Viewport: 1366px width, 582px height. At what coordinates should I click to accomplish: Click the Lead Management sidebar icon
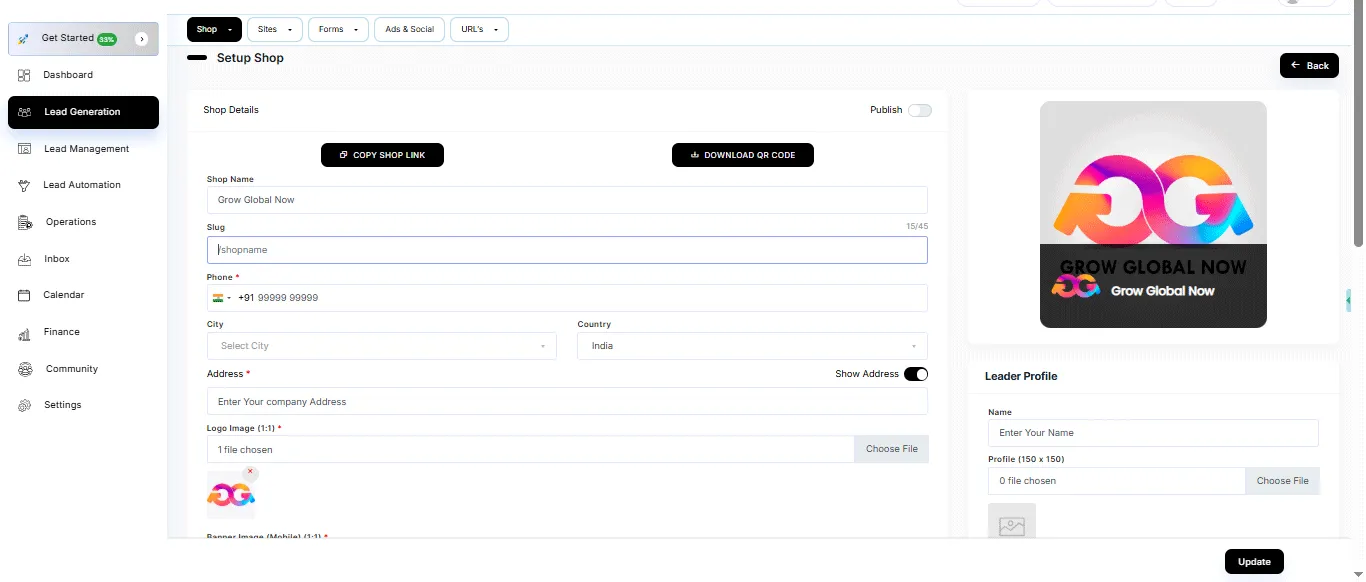[x=24, y=149]
